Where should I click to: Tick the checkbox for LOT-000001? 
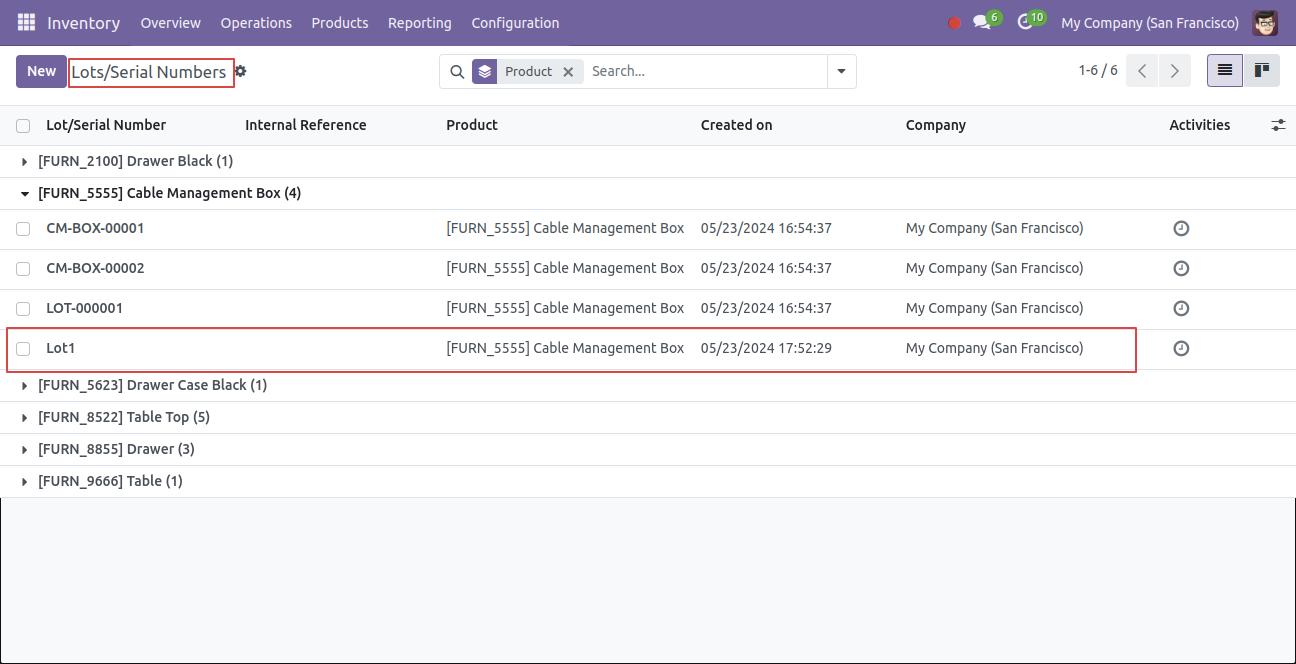(23, 309)
